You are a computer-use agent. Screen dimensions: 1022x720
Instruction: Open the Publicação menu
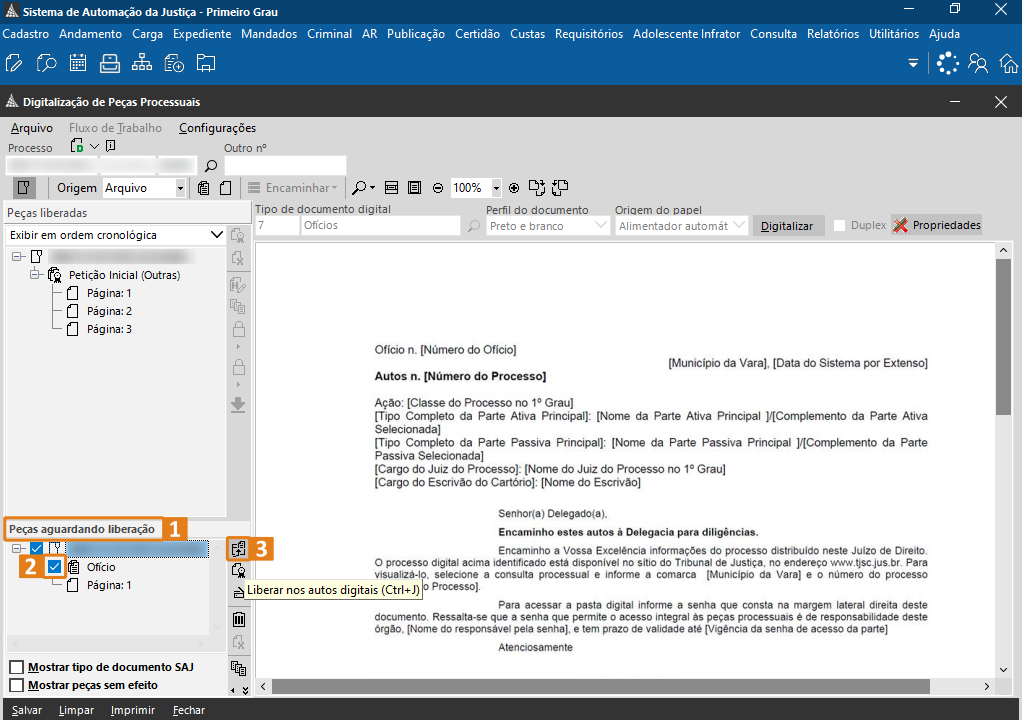click(416, 34)
